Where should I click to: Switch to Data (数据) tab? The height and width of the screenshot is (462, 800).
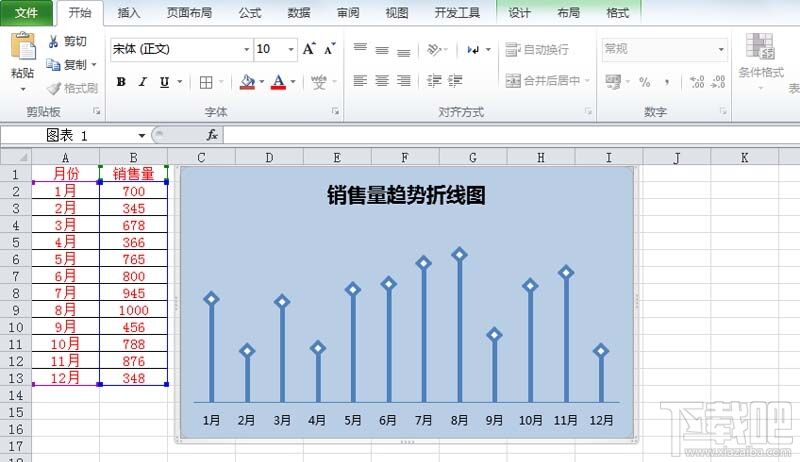[299, 13]
